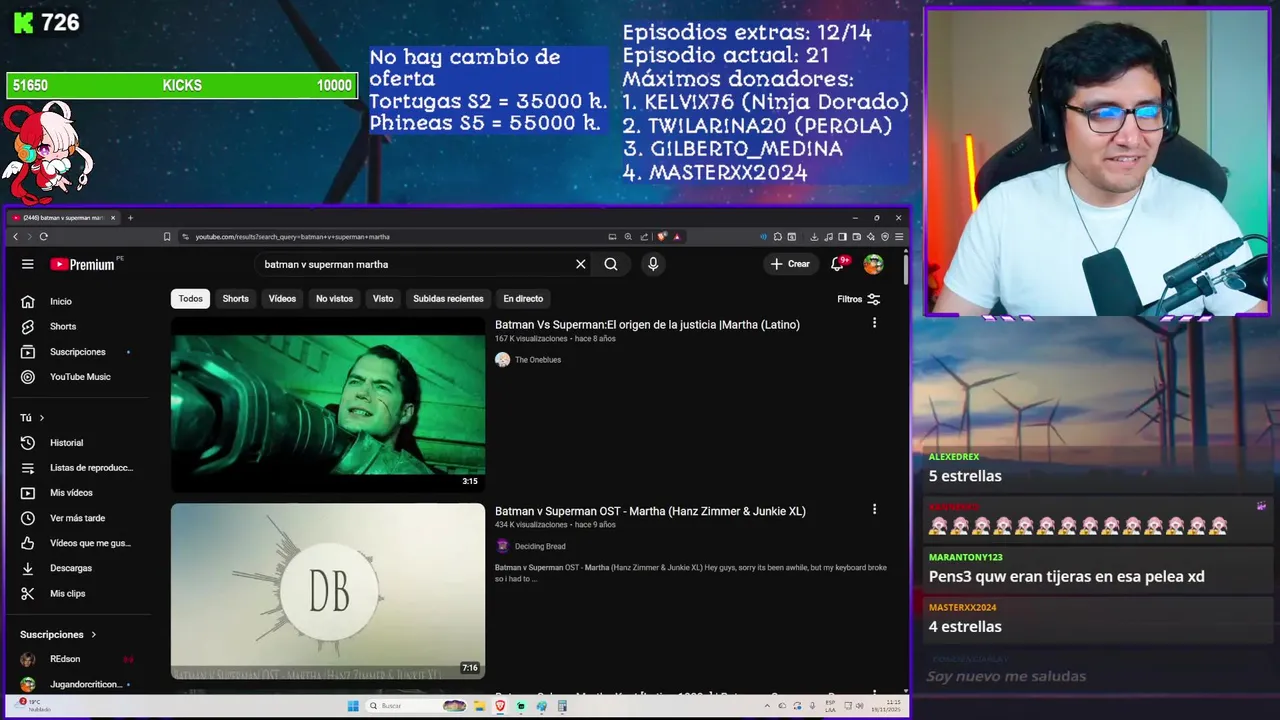Click the green KICKS goal progress bar
This screenshot has width=1280, height=720.
pyautogui.click(x=182, y=86)
